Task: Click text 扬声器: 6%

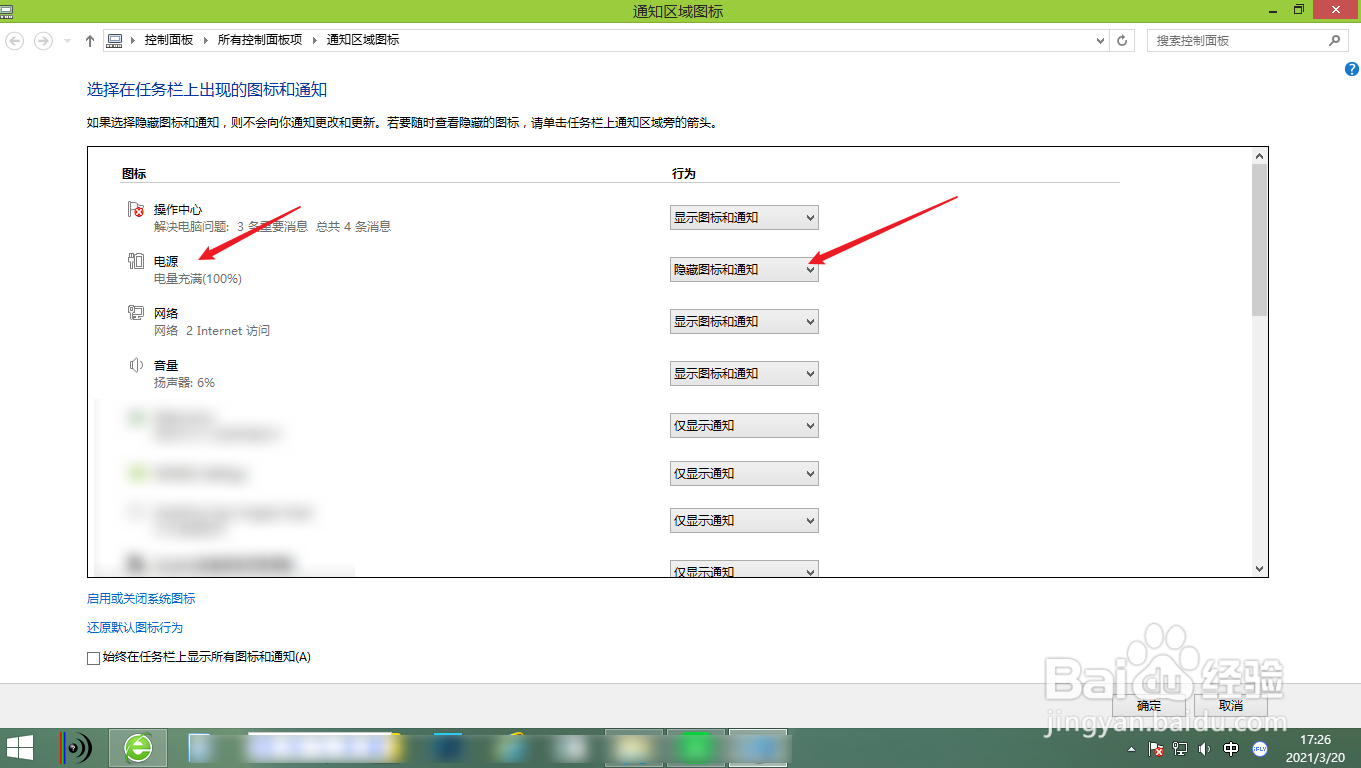Action: (184, 383)
